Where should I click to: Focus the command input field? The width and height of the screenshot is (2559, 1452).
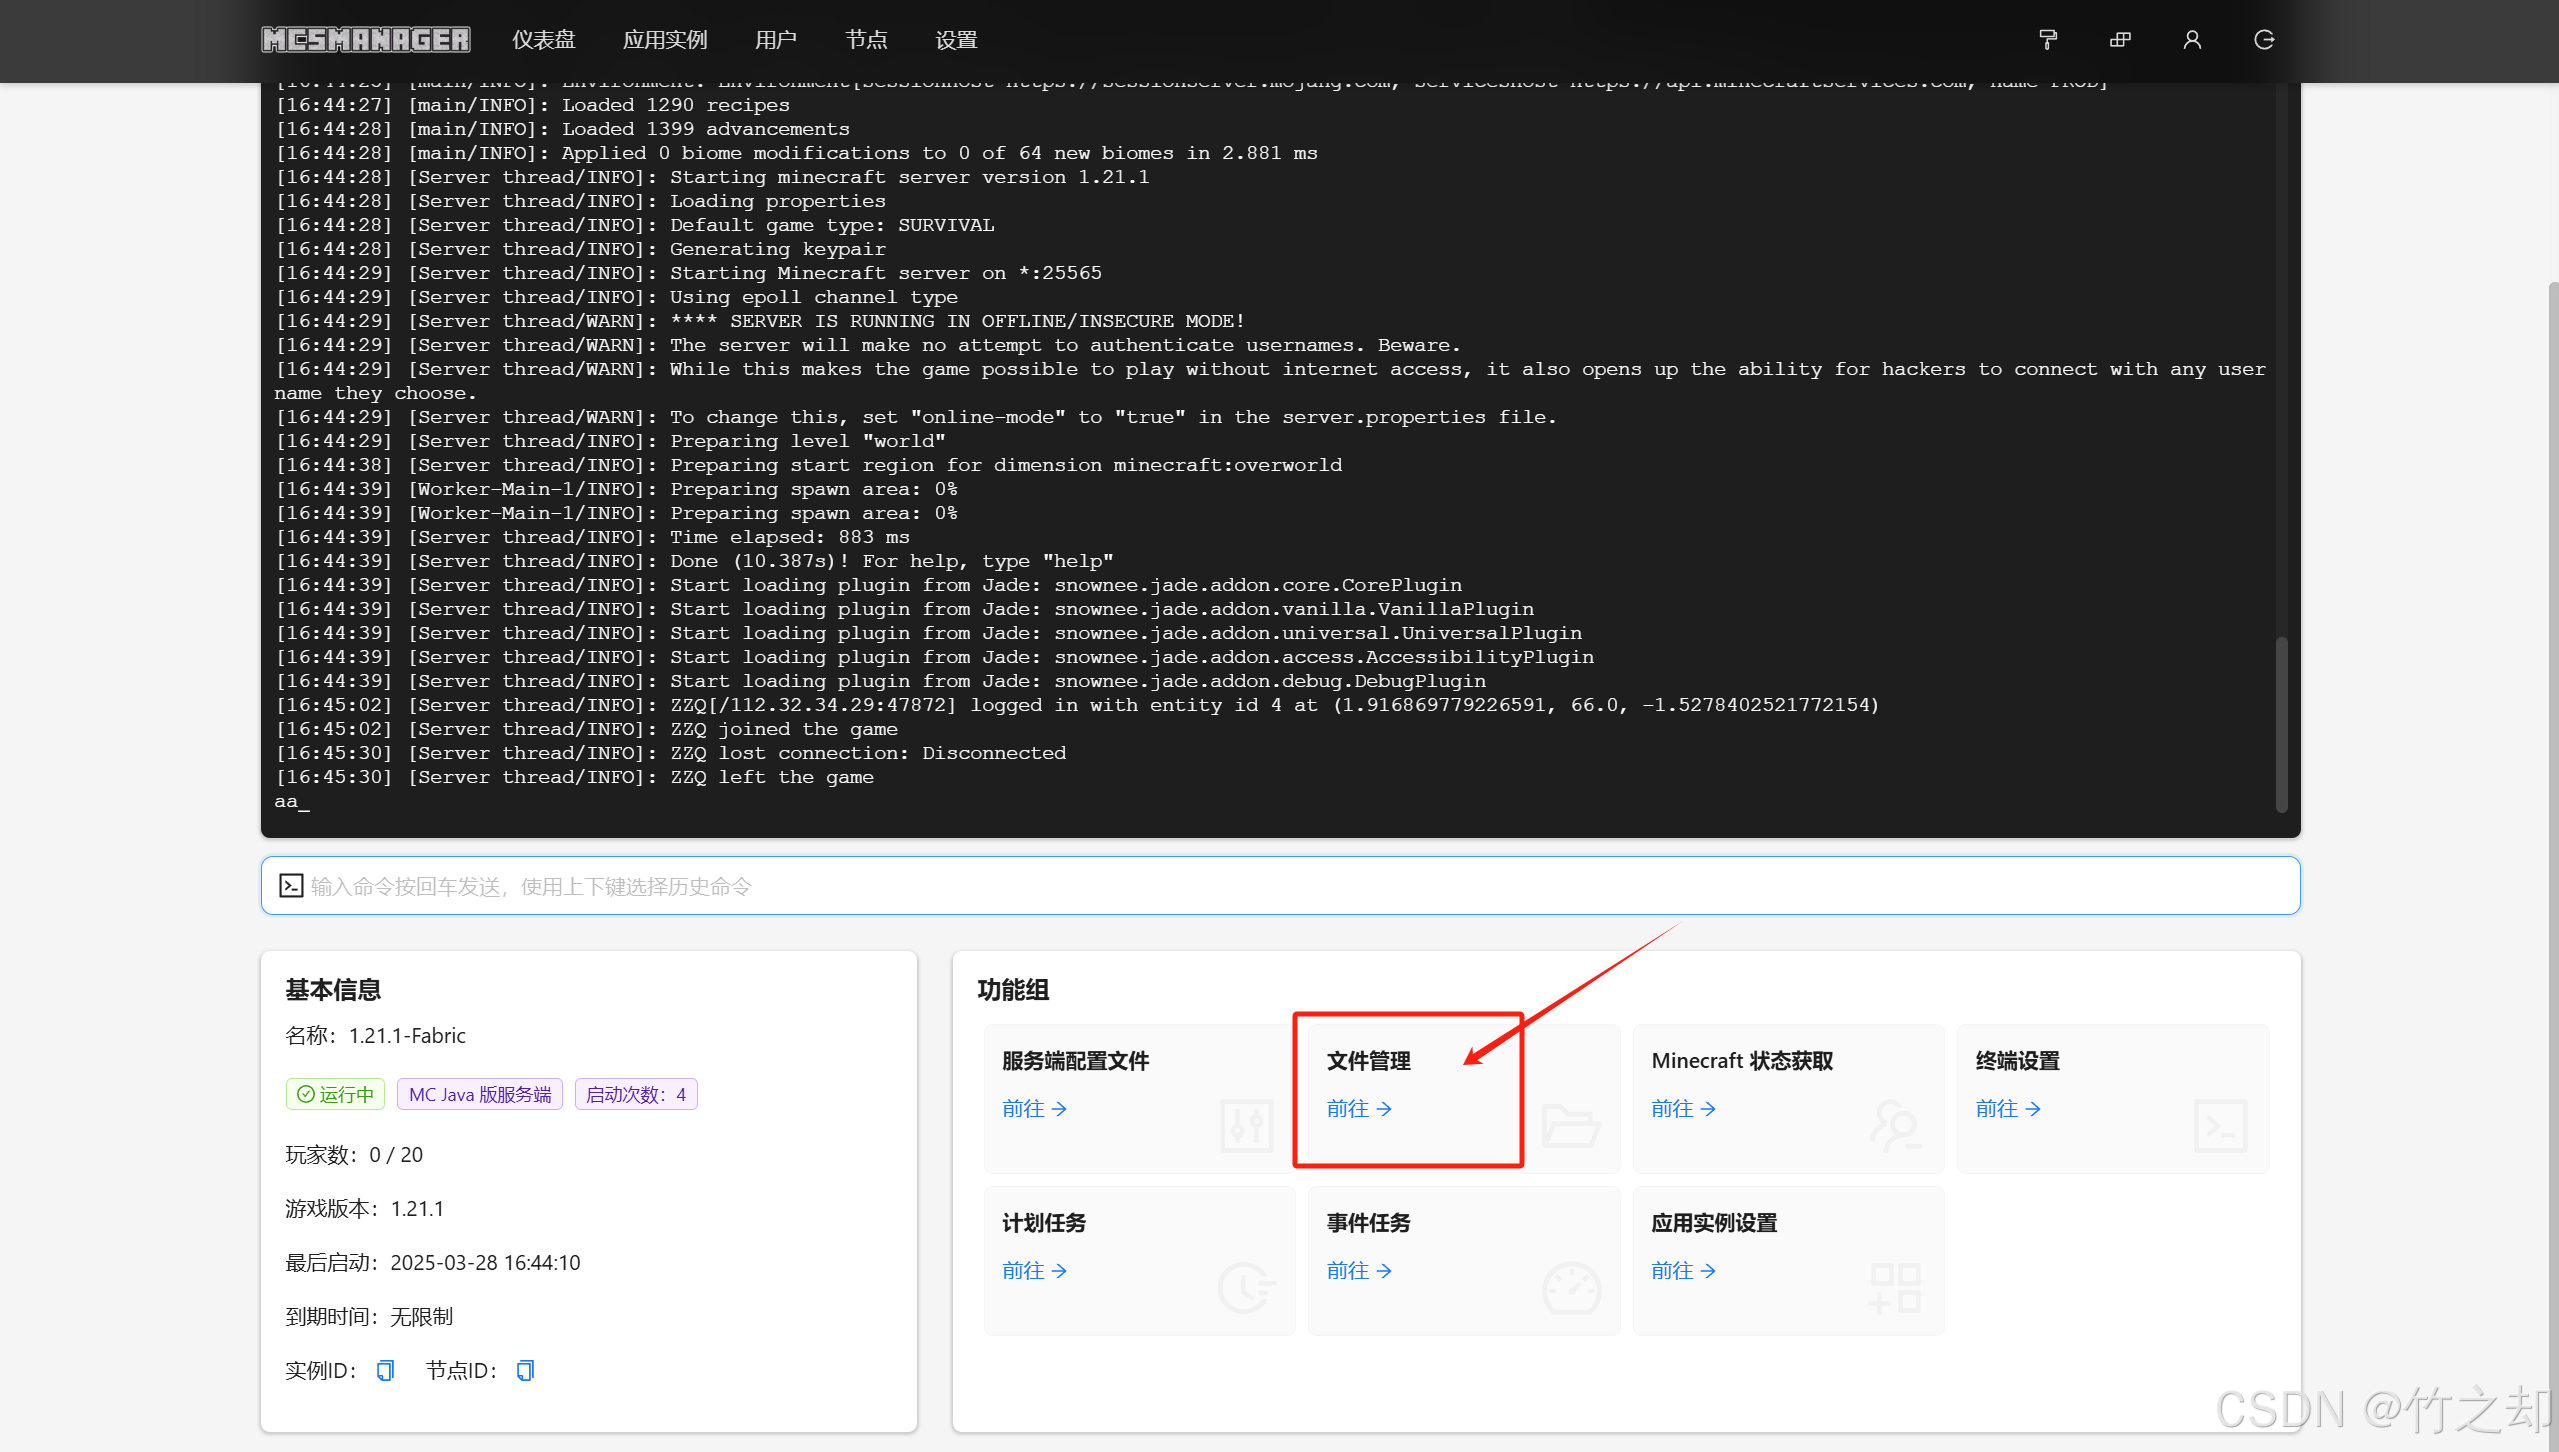1280,886
